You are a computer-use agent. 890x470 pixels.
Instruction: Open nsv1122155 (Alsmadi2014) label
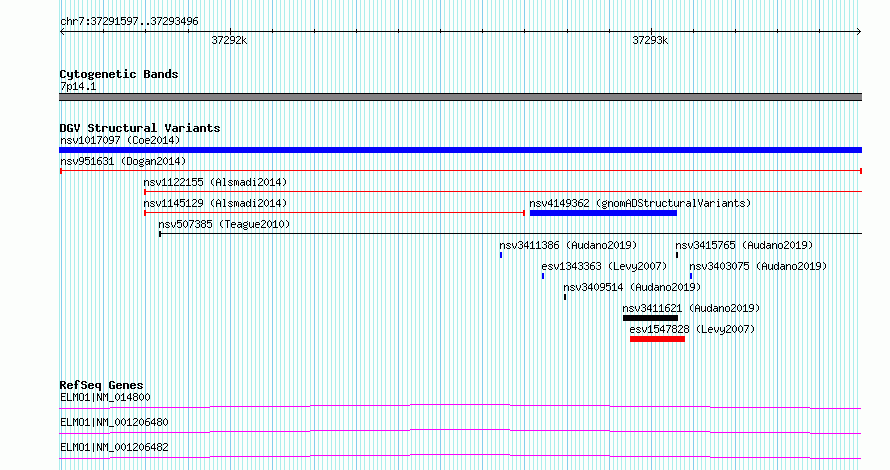[x=215, y=182]
